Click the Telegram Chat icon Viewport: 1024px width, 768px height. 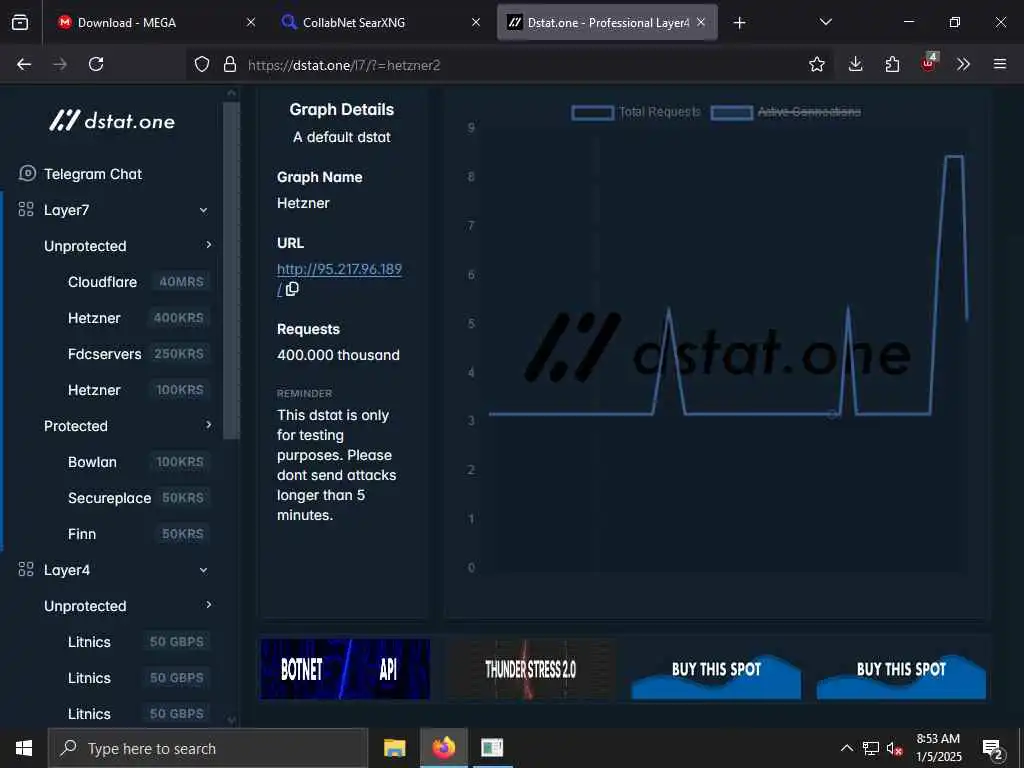tap(27, 173)
